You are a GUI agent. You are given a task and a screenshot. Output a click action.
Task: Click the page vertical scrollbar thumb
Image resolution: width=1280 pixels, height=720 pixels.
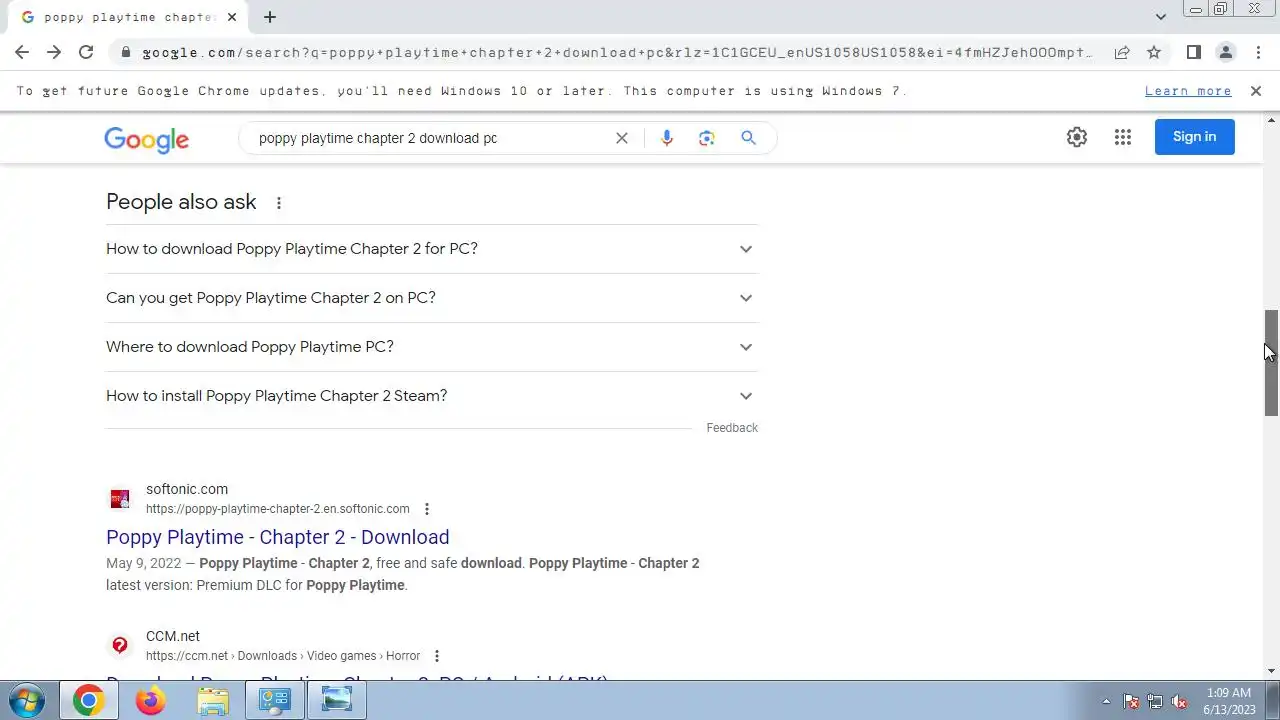click(1271, 362)
